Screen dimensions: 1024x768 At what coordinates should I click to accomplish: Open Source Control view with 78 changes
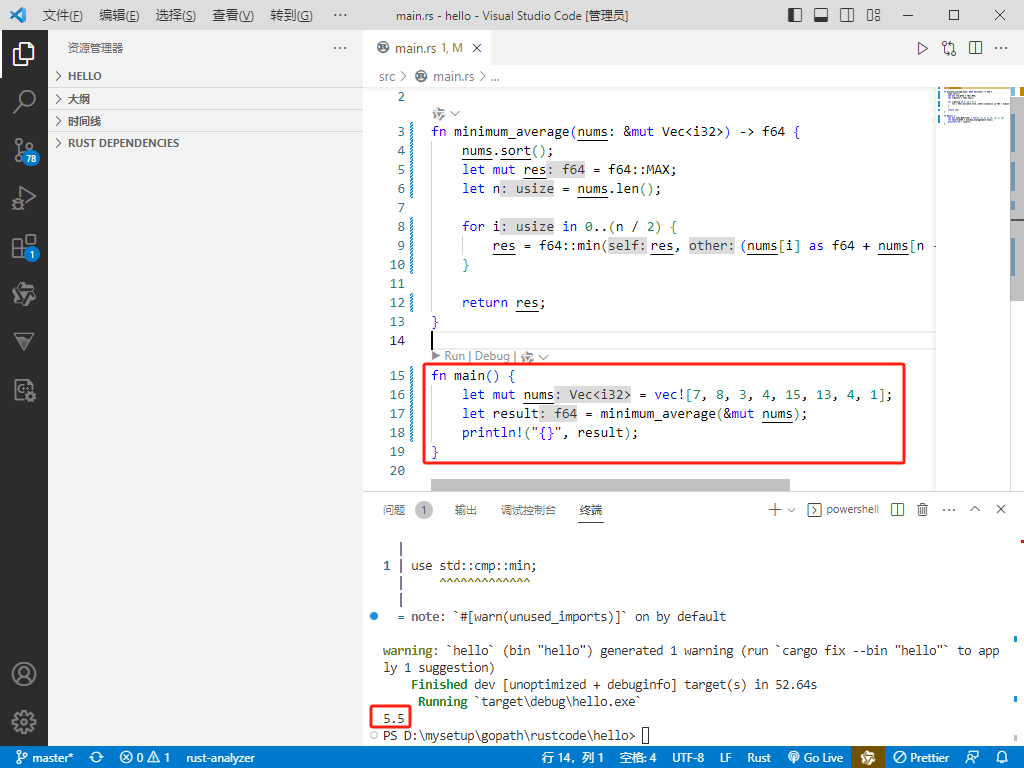point(24,150)
